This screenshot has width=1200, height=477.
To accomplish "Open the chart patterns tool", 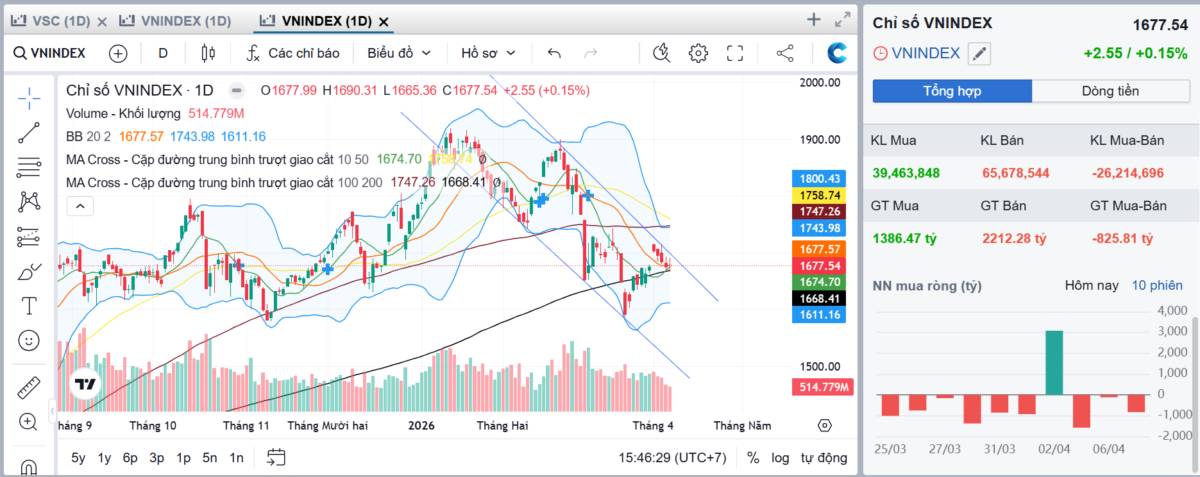I will (29, 201).
